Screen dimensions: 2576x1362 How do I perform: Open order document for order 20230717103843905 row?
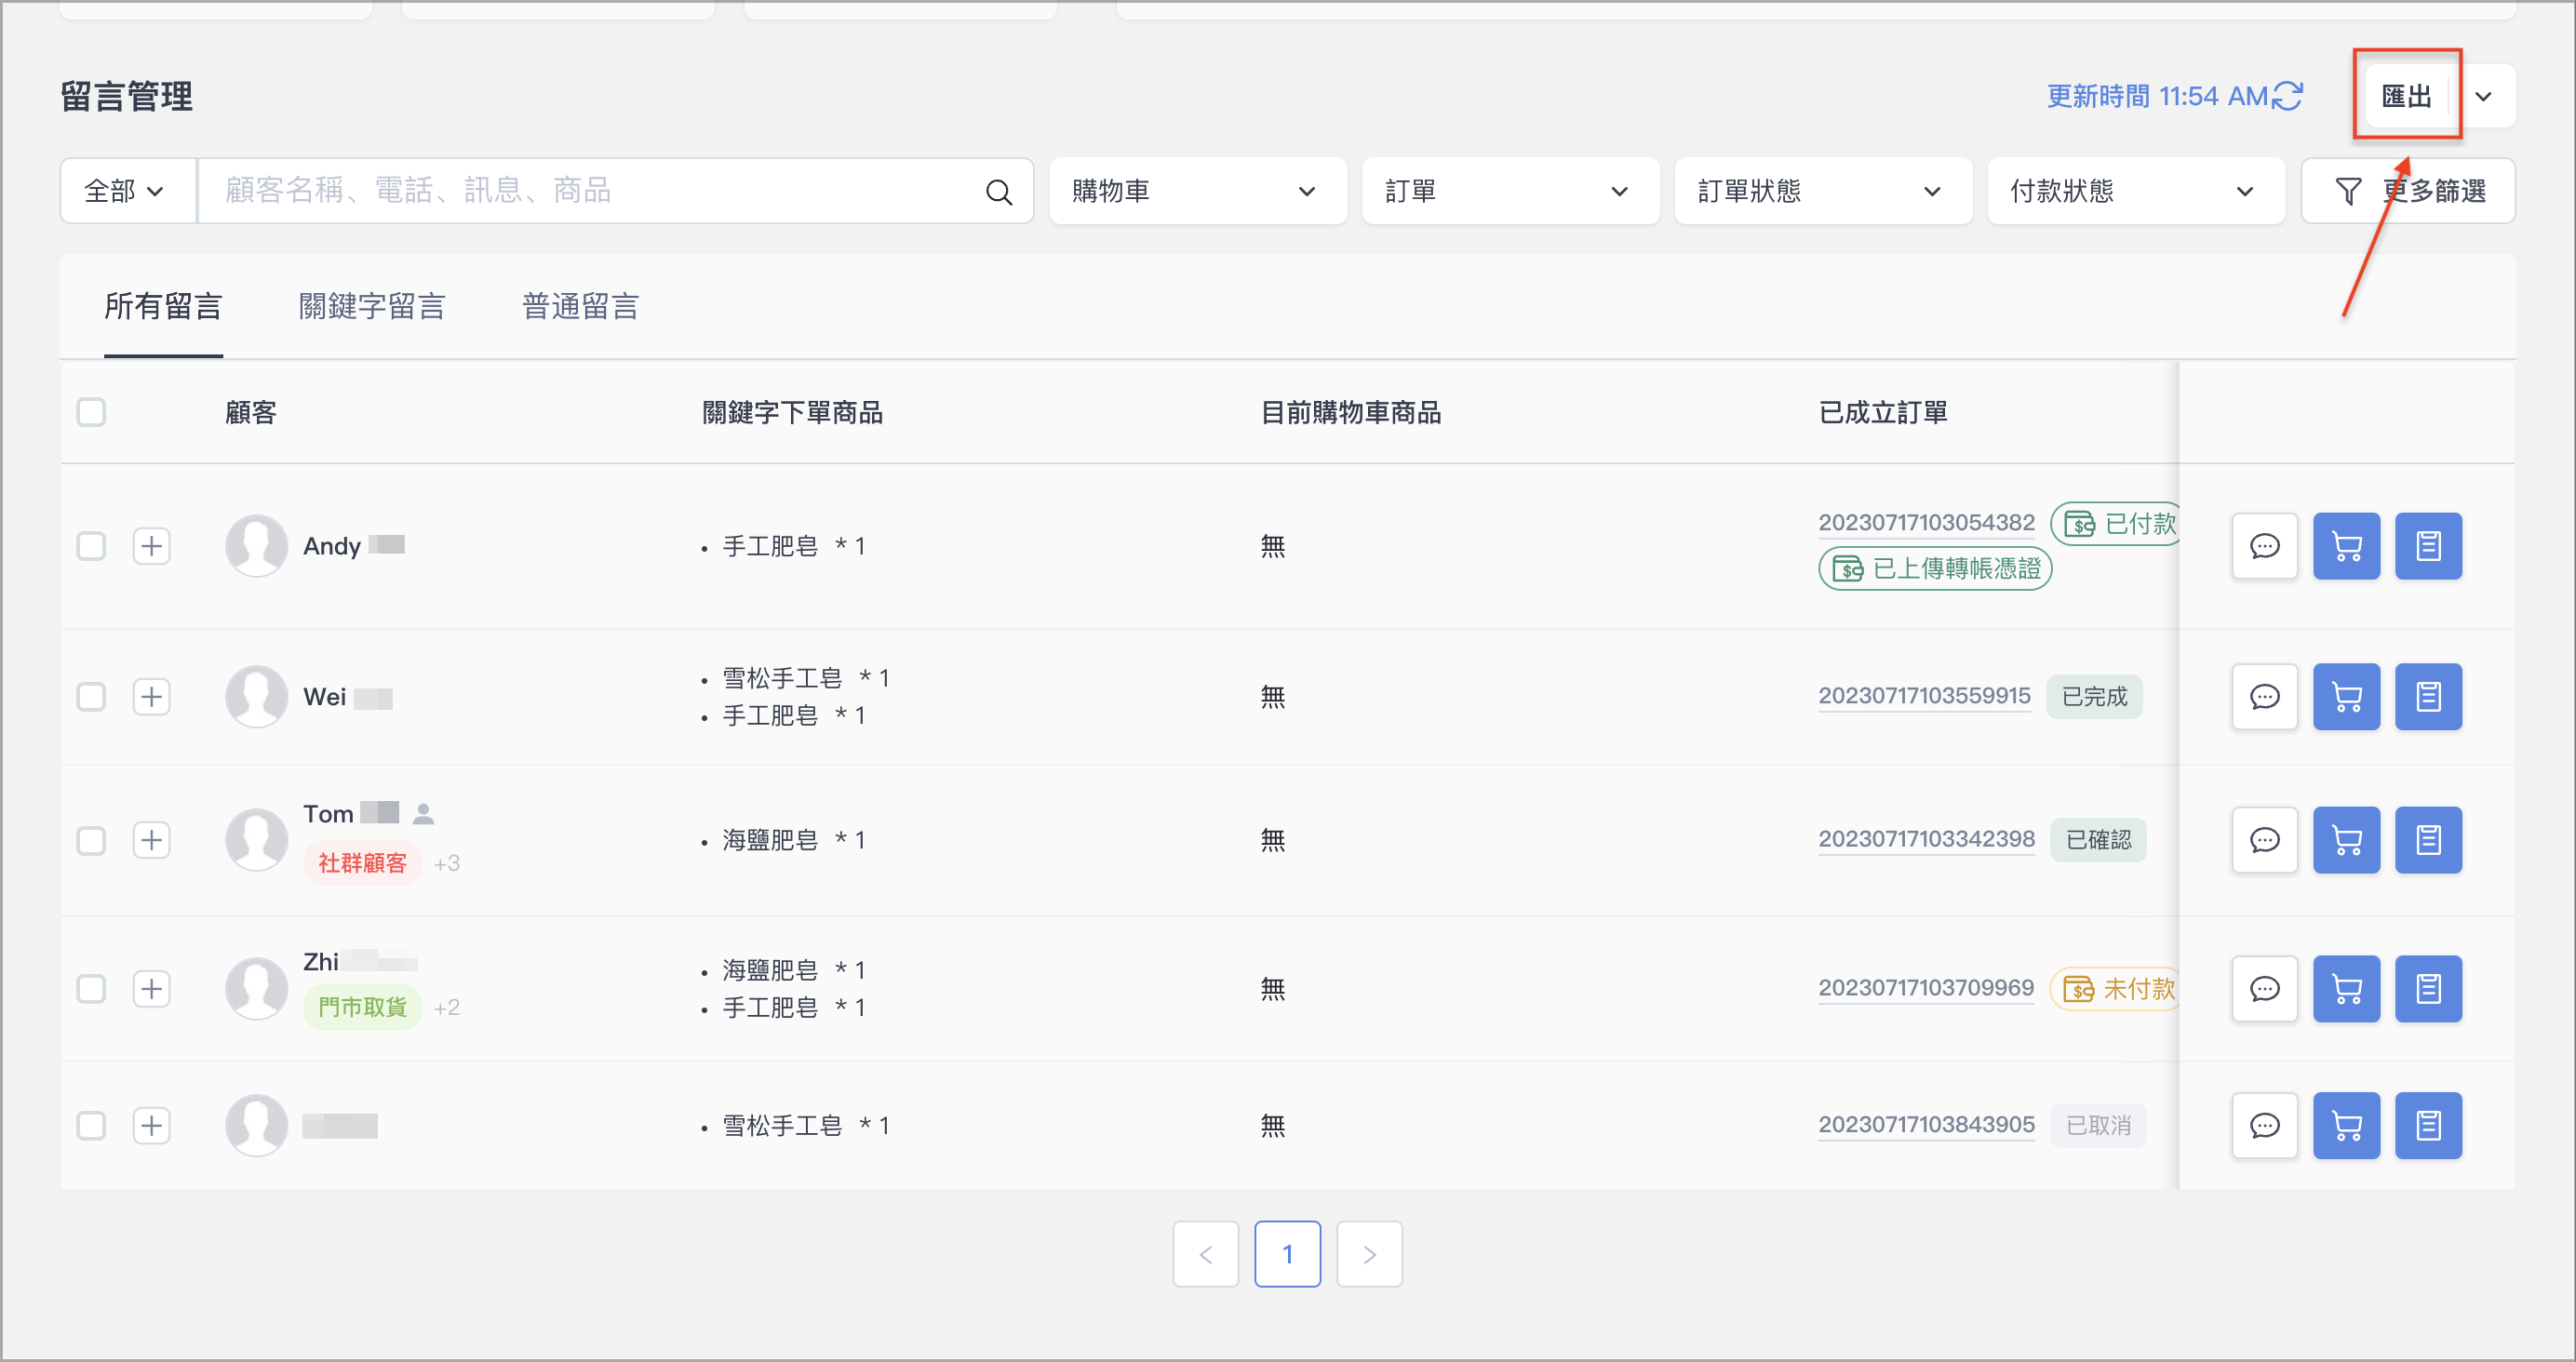2428,1126
